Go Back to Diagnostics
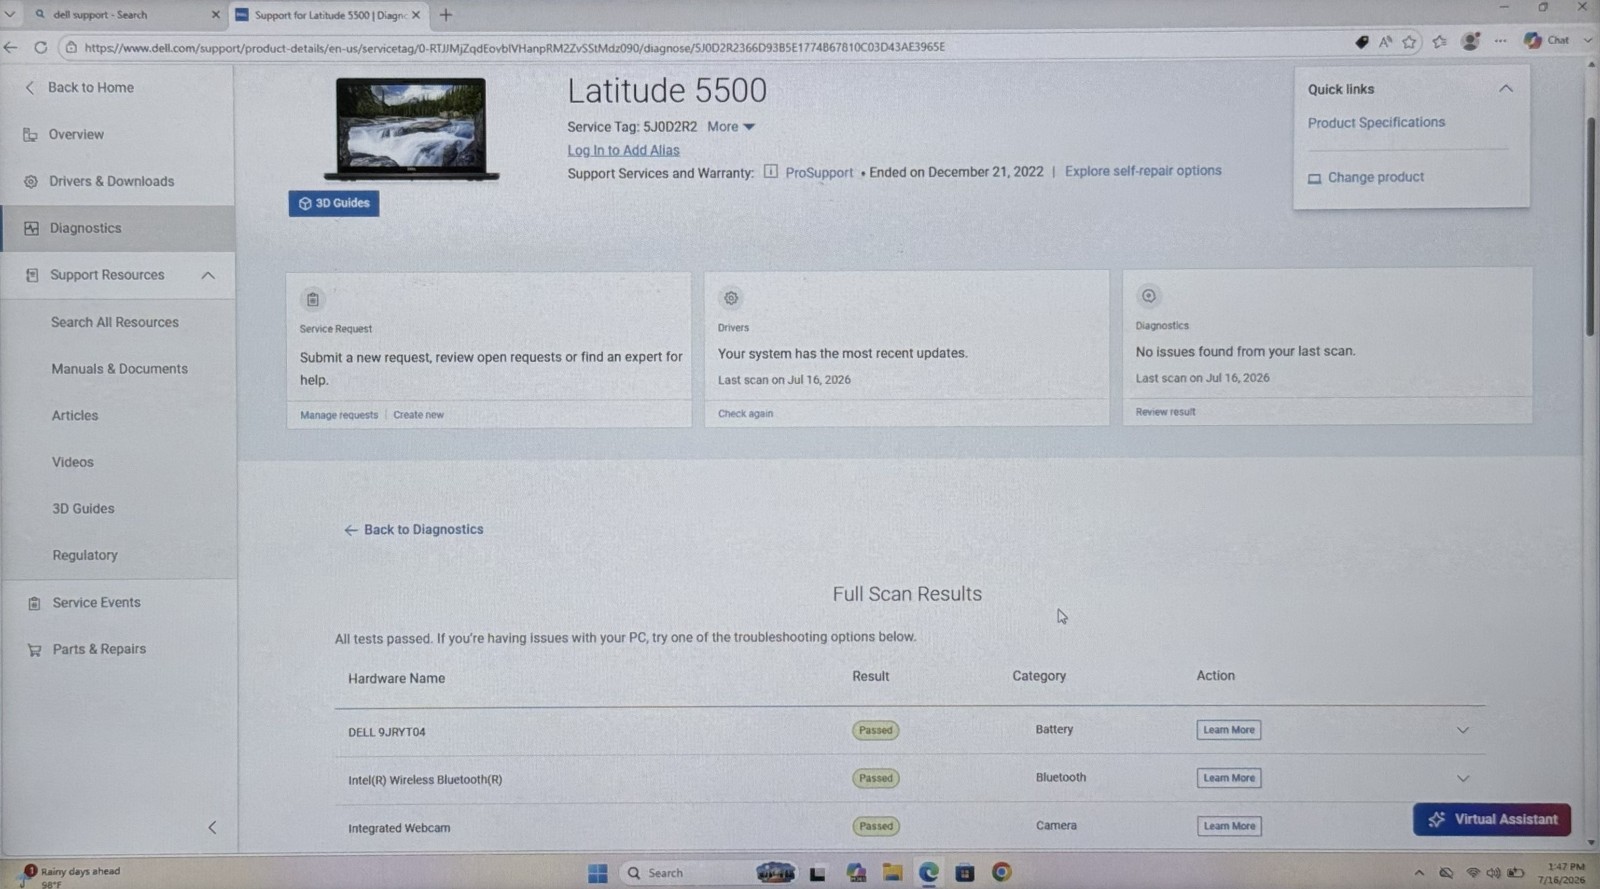This screenshot has width=1600, height=889. [x=413, y=530]
